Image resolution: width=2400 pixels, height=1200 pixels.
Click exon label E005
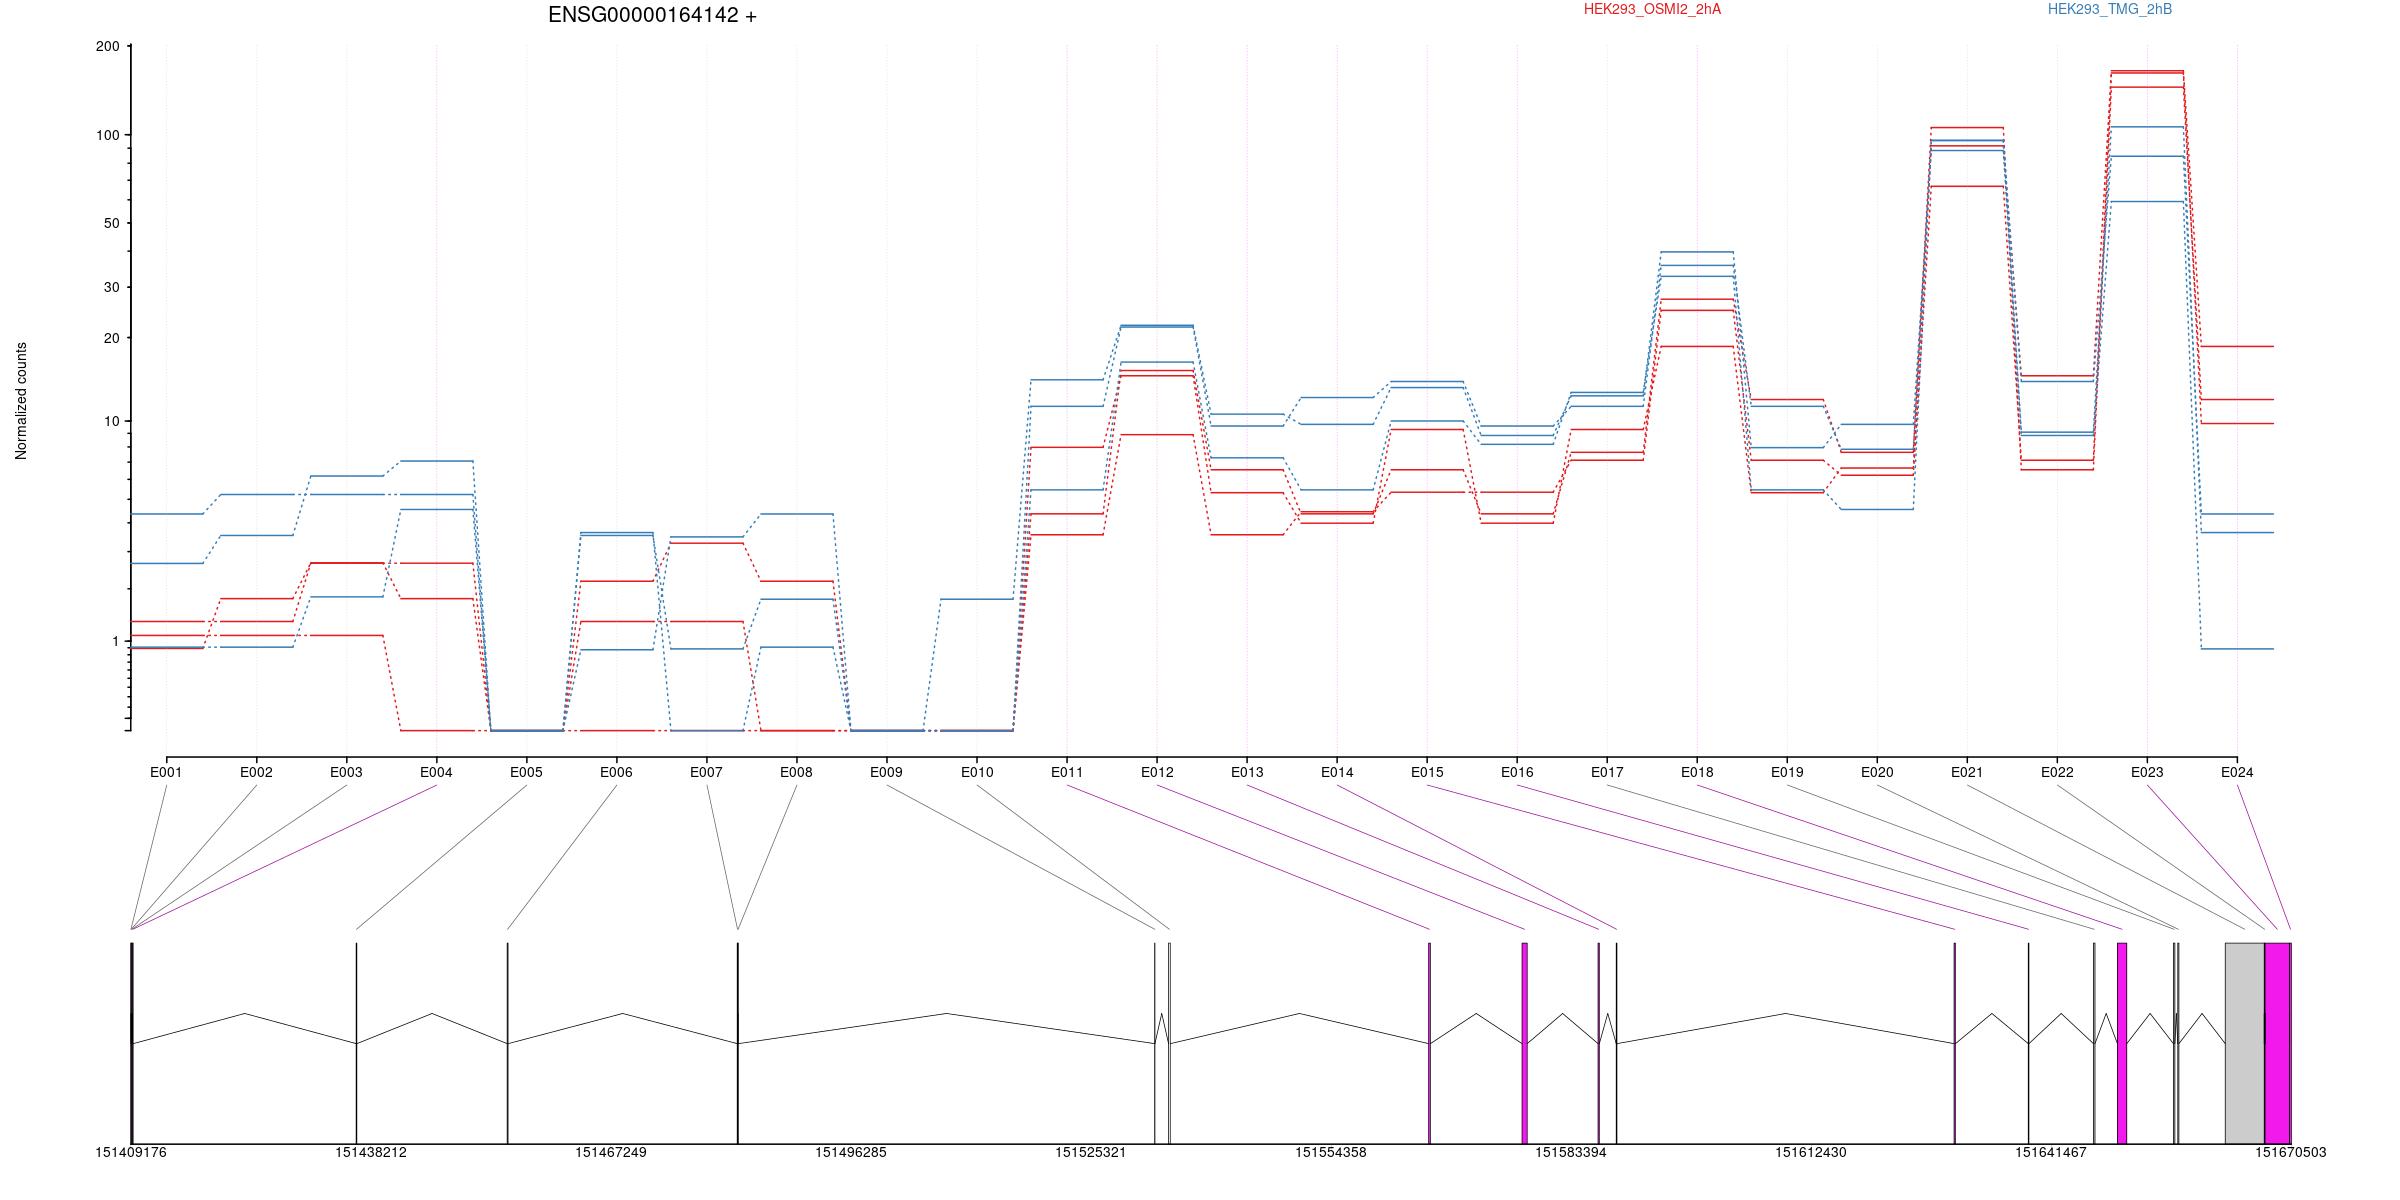click(526, 772)
